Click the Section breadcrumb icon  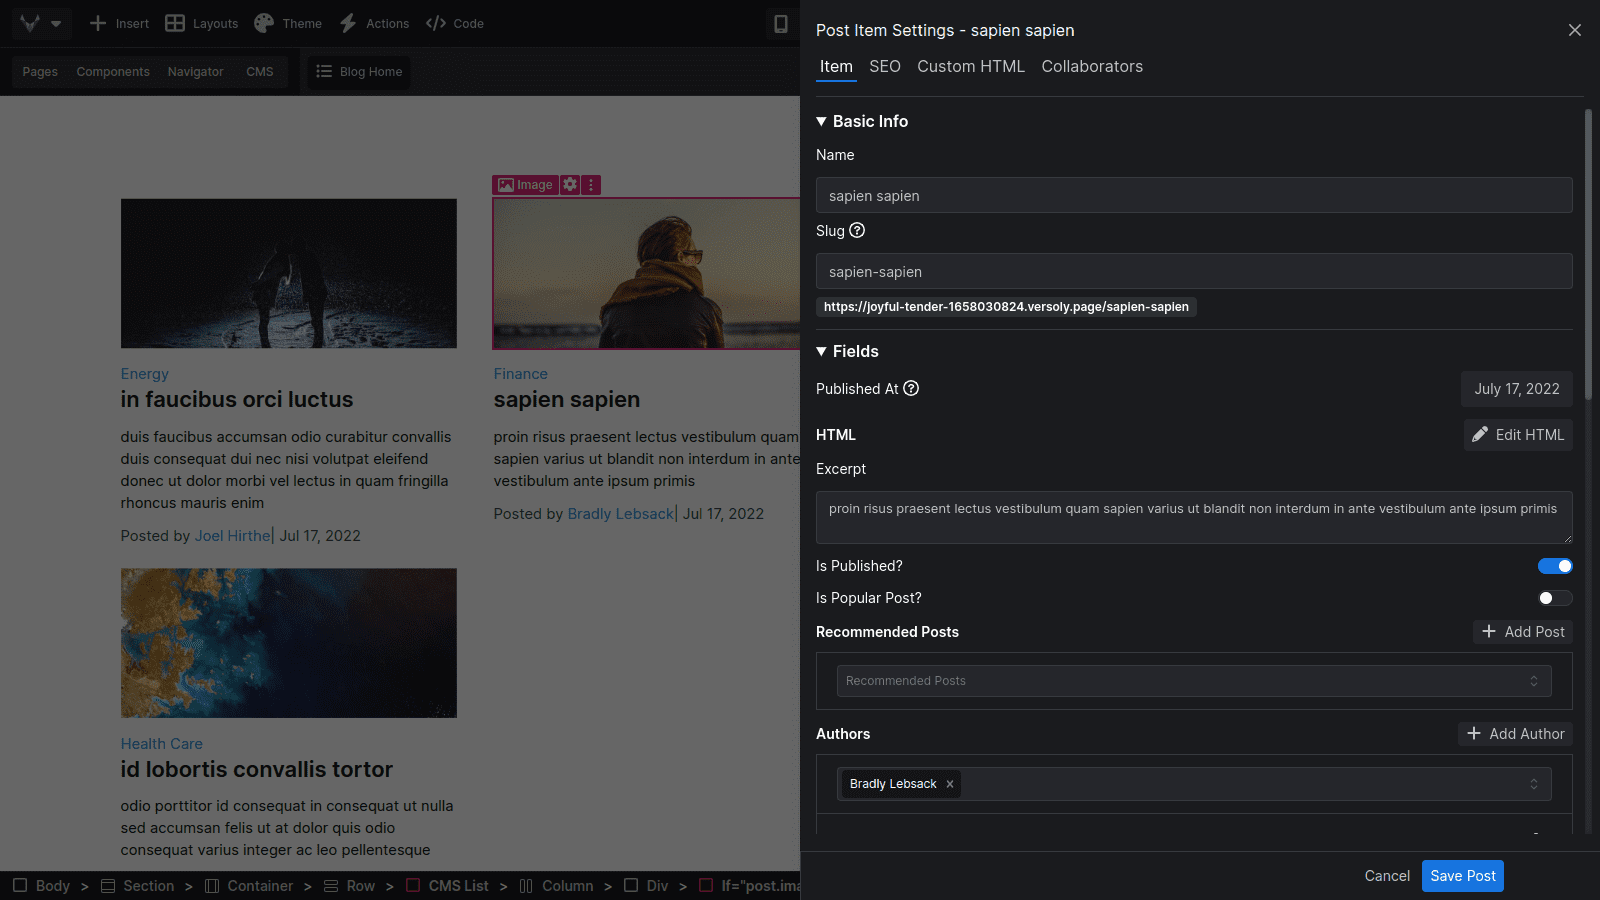pyautogui.click(x=108, y=885)
